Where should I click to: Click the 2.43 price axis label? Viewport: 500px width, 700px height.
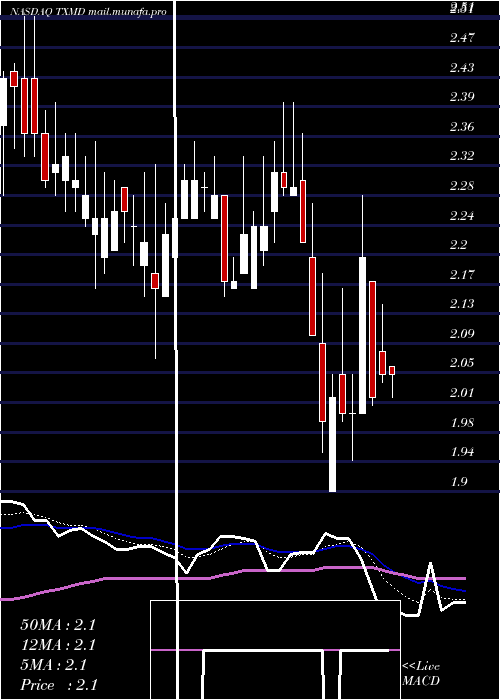tap(462, 67)
